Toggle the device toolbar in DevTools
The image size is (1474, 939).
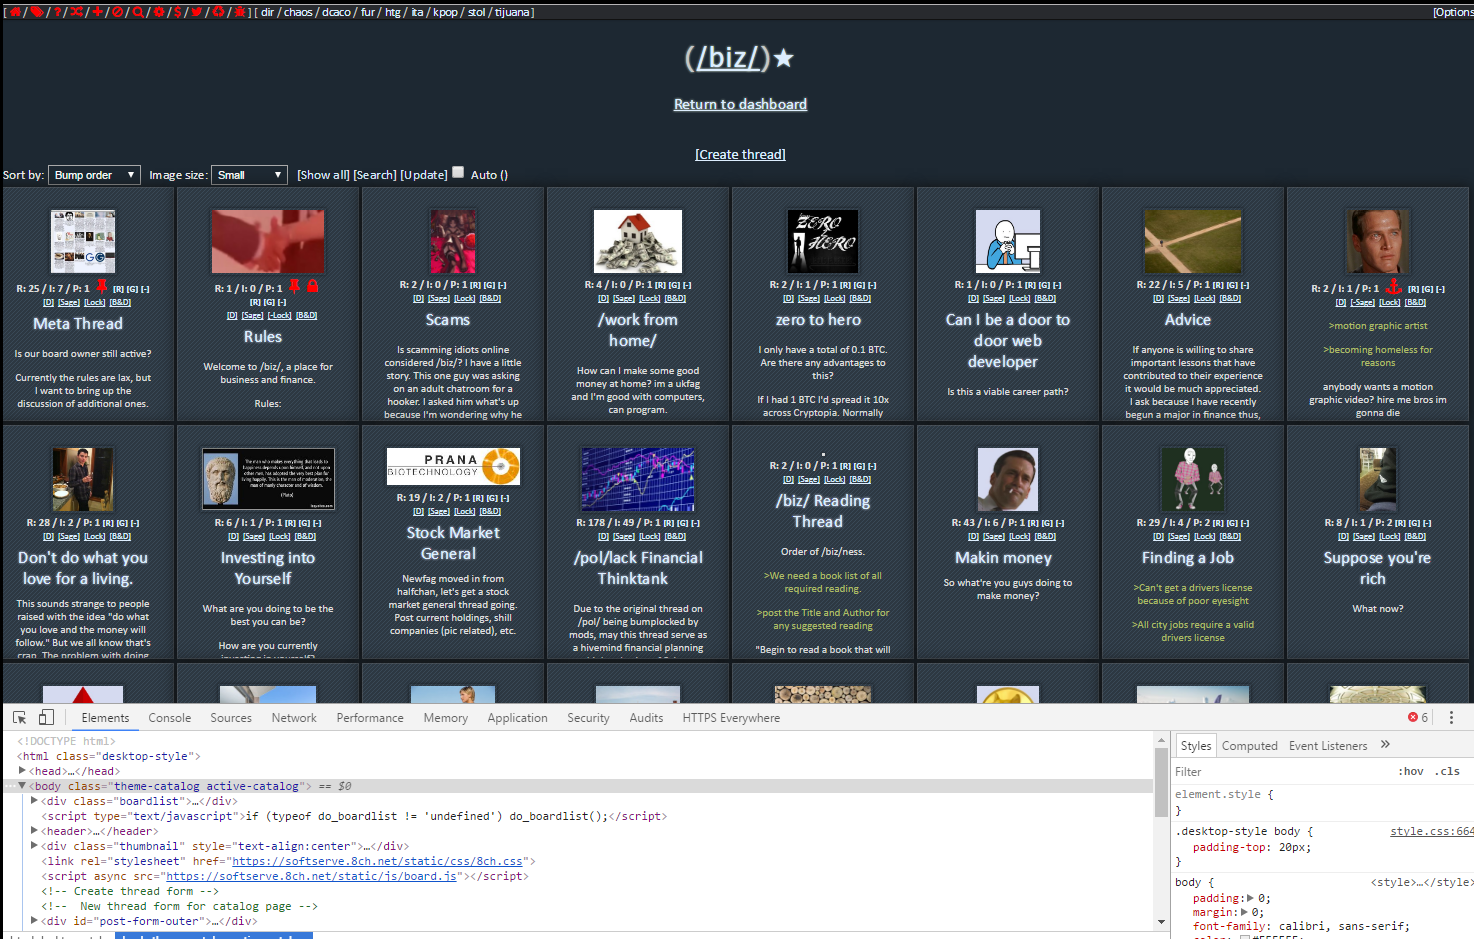pyautogui.click(x=46, y=718)
